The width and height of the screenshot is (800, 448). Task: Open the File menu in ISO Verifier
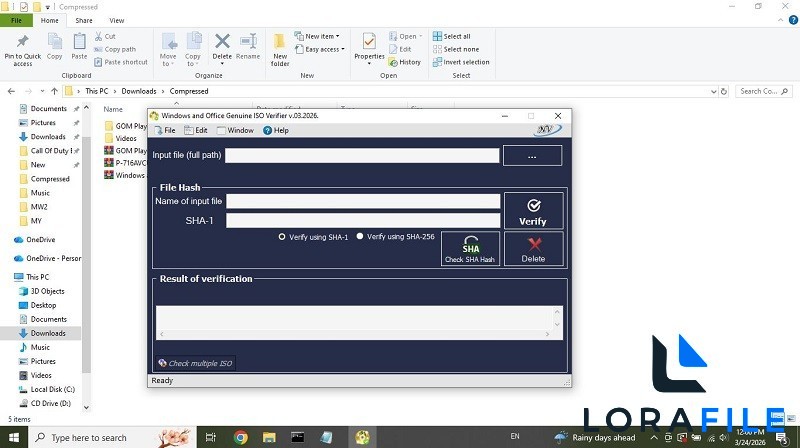tap(165, 131)
